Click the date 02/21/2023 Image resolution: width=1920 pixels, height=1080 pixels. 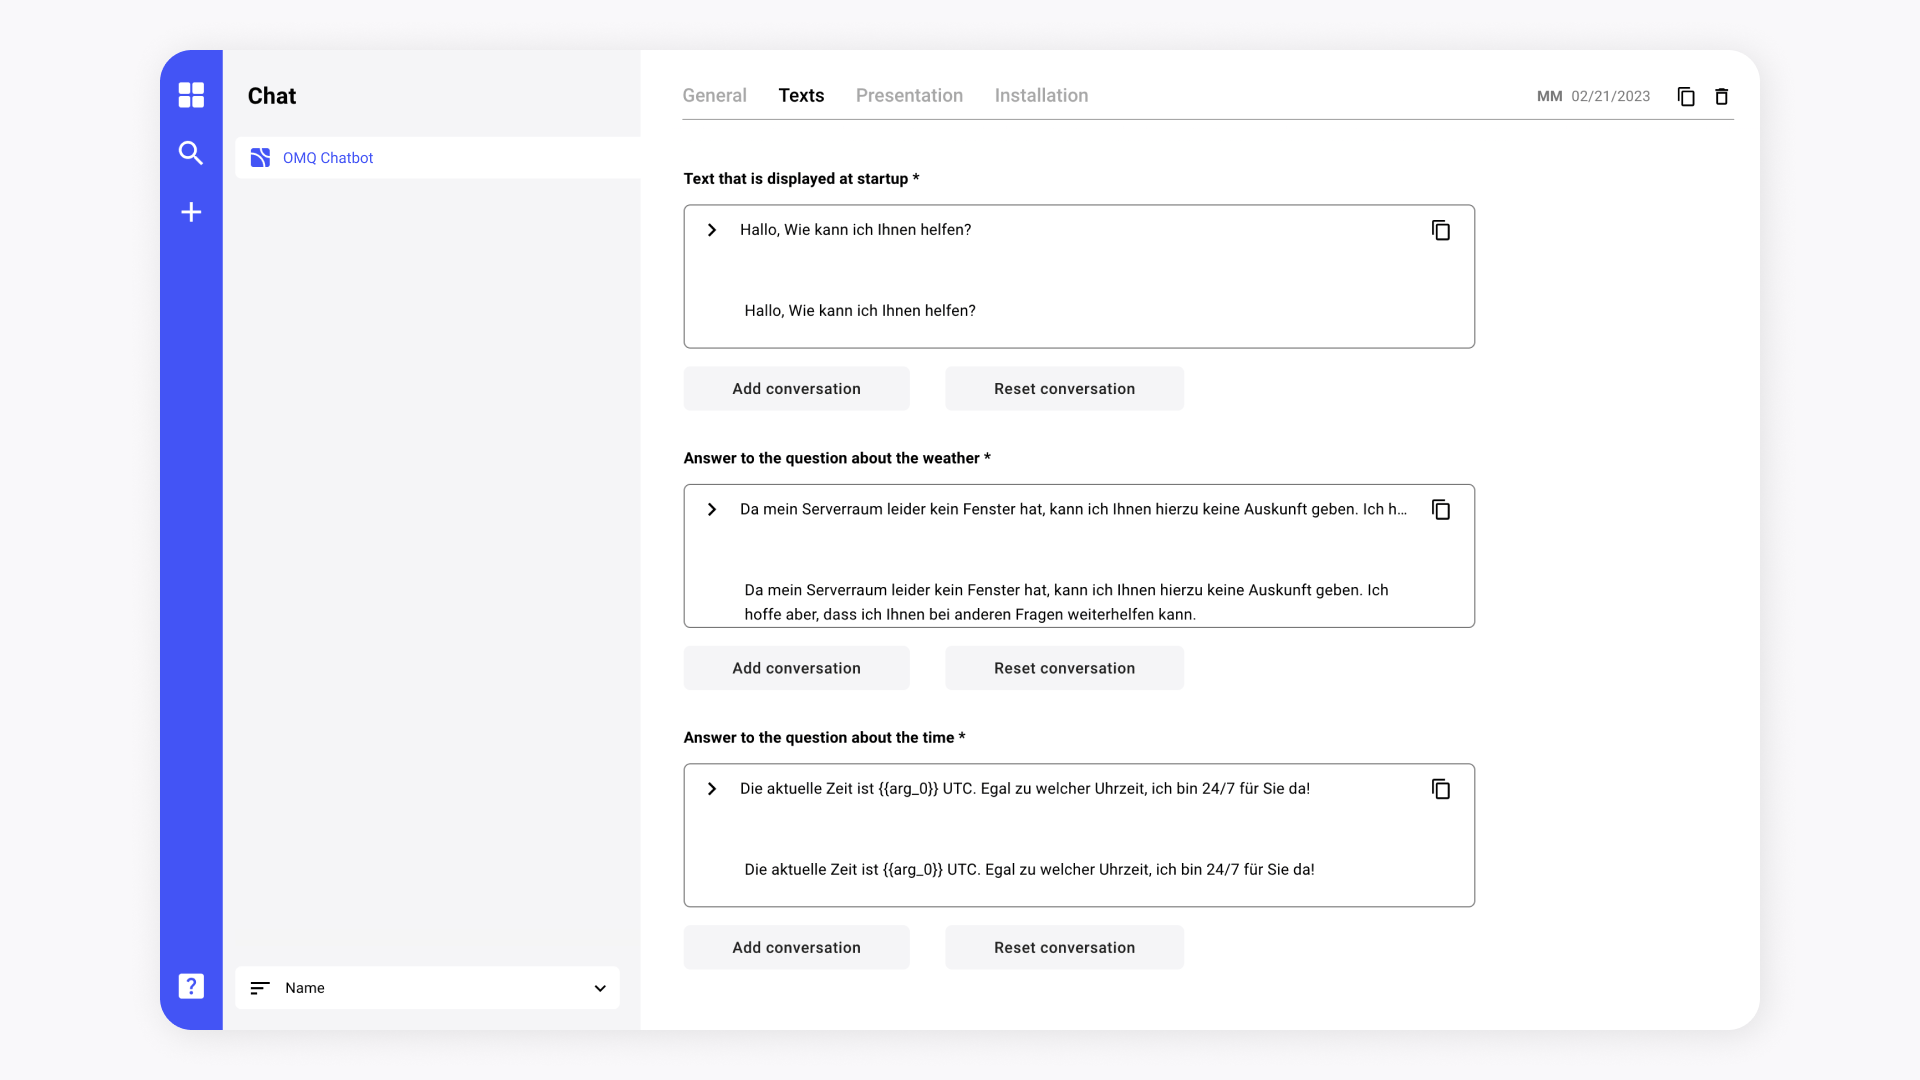point(1610,96)
